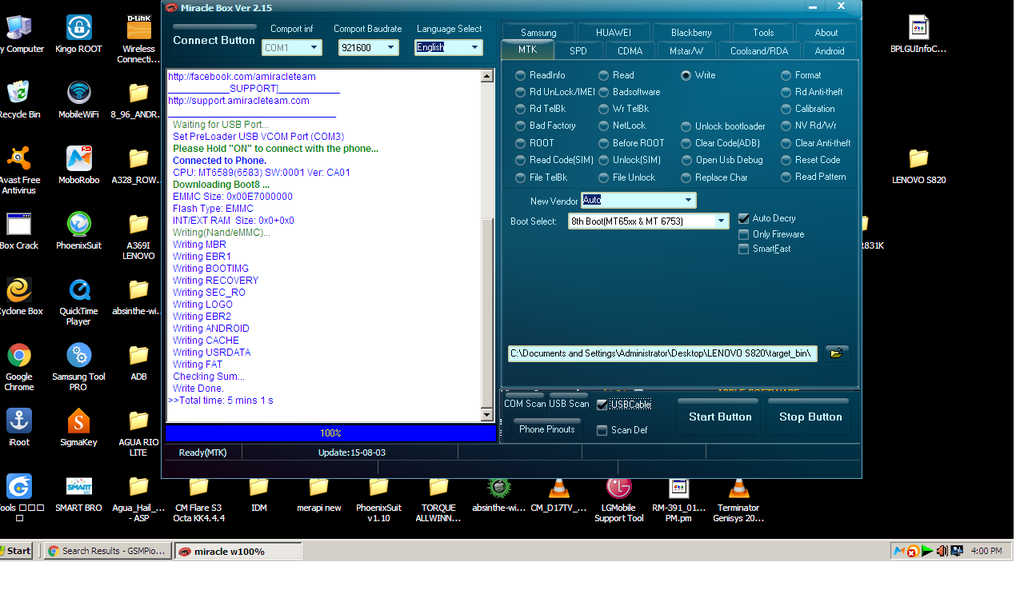Select the Format radio option
This screenshot has width=1024, height=614.
(786, 75)
